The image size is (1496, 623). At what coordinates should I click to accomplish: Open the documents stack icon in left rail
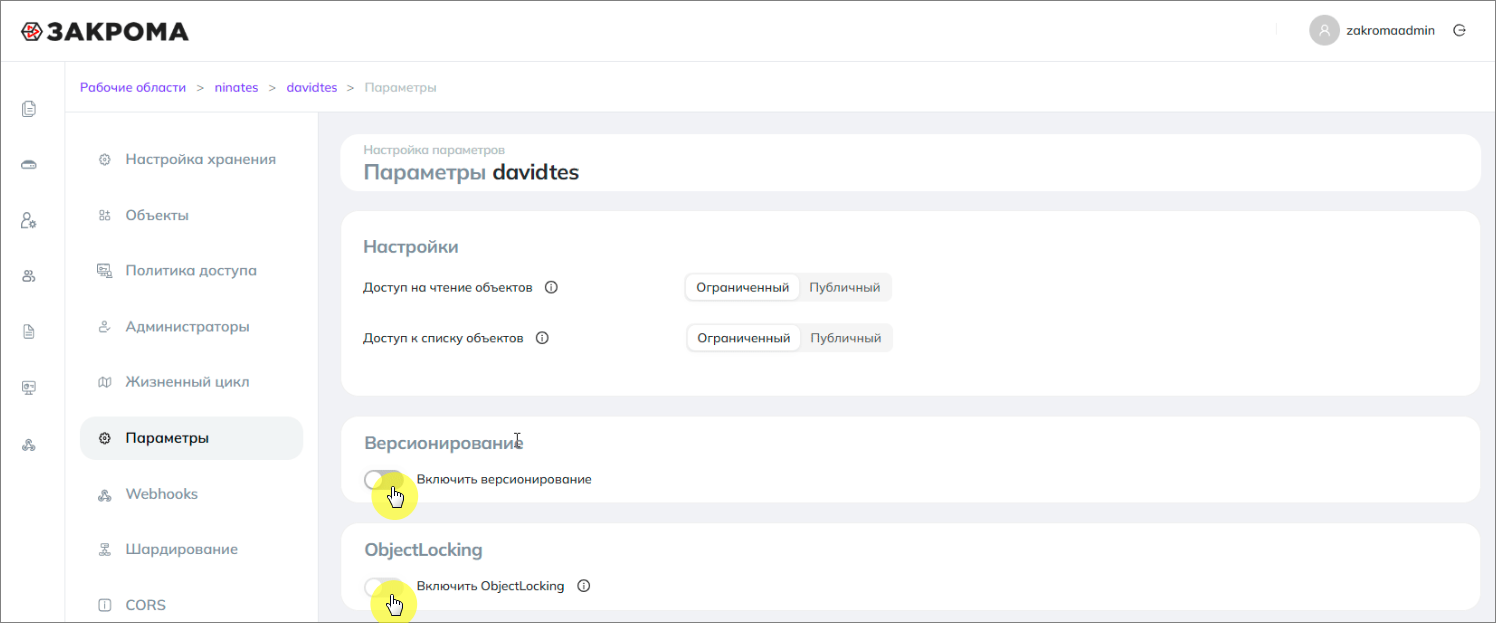pos(29,108)
